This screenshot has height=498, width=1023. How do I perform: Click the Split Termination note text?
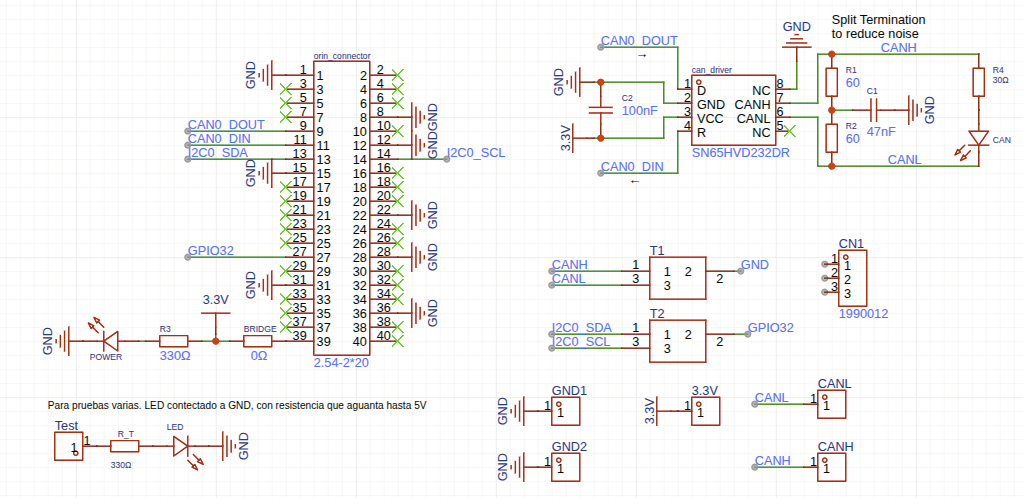pos(879,27)
